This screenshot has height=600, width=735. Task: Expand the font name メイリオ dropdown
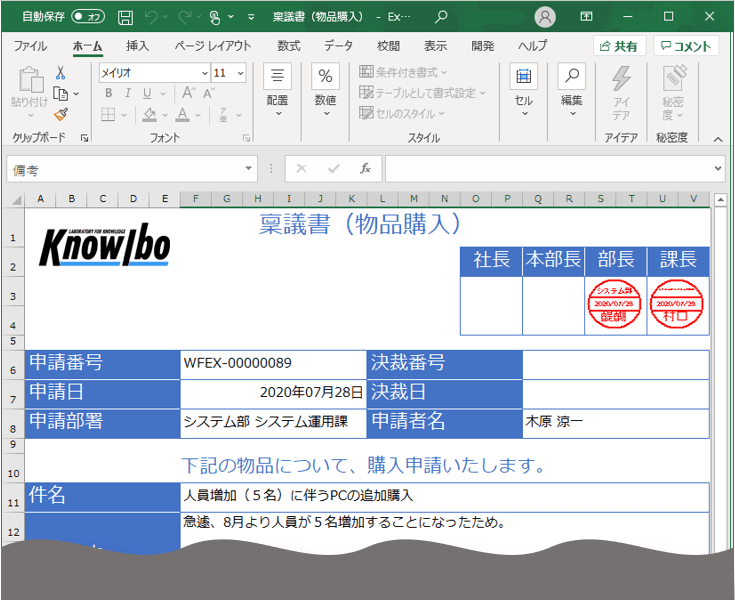coord(204,73)
